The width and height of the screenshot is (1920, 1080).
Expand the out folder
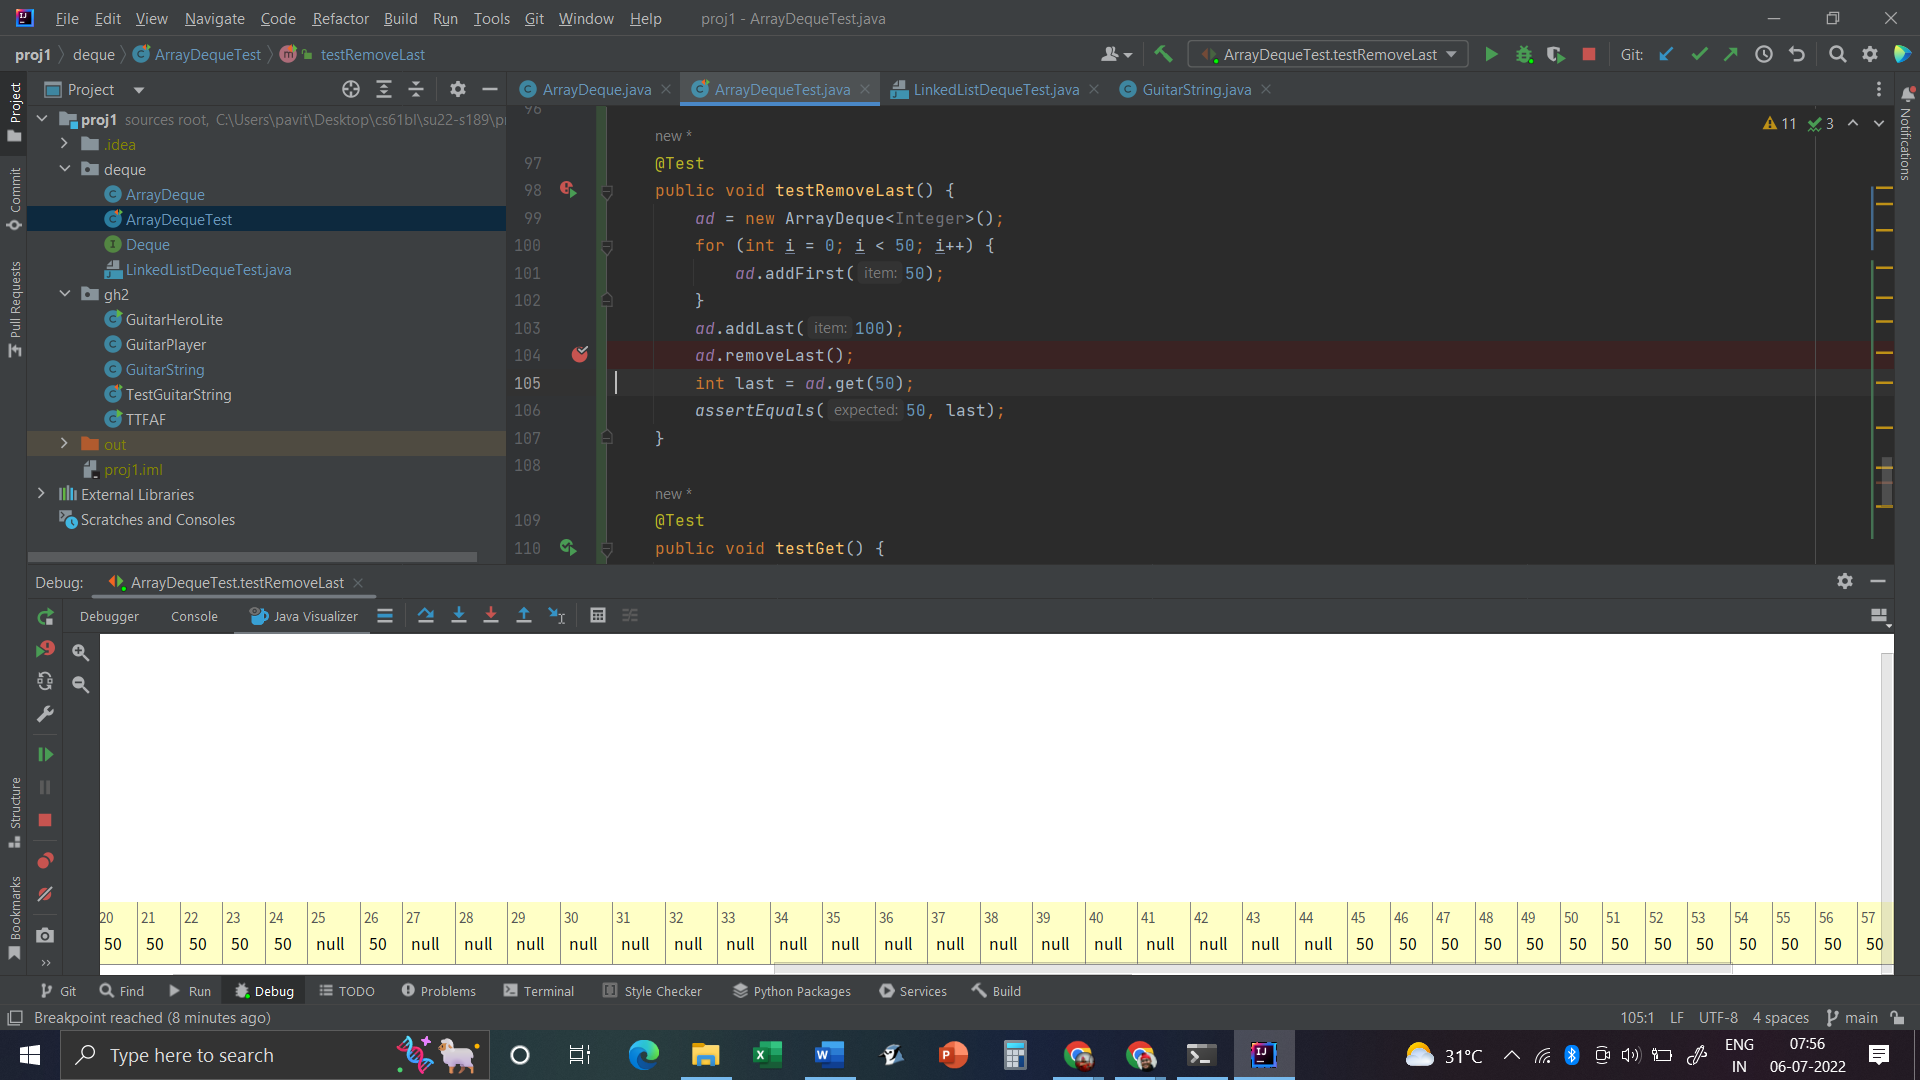point(64,444)
